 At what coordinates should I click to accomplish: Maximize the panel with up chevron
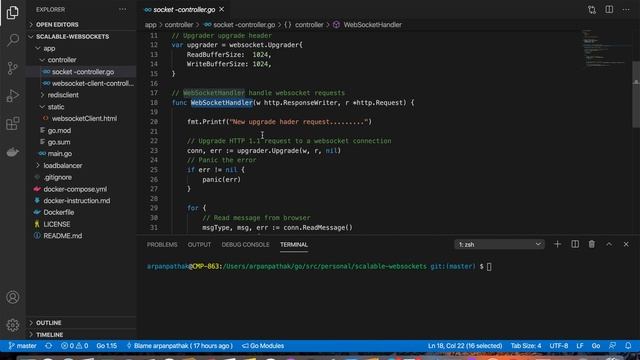609,244
